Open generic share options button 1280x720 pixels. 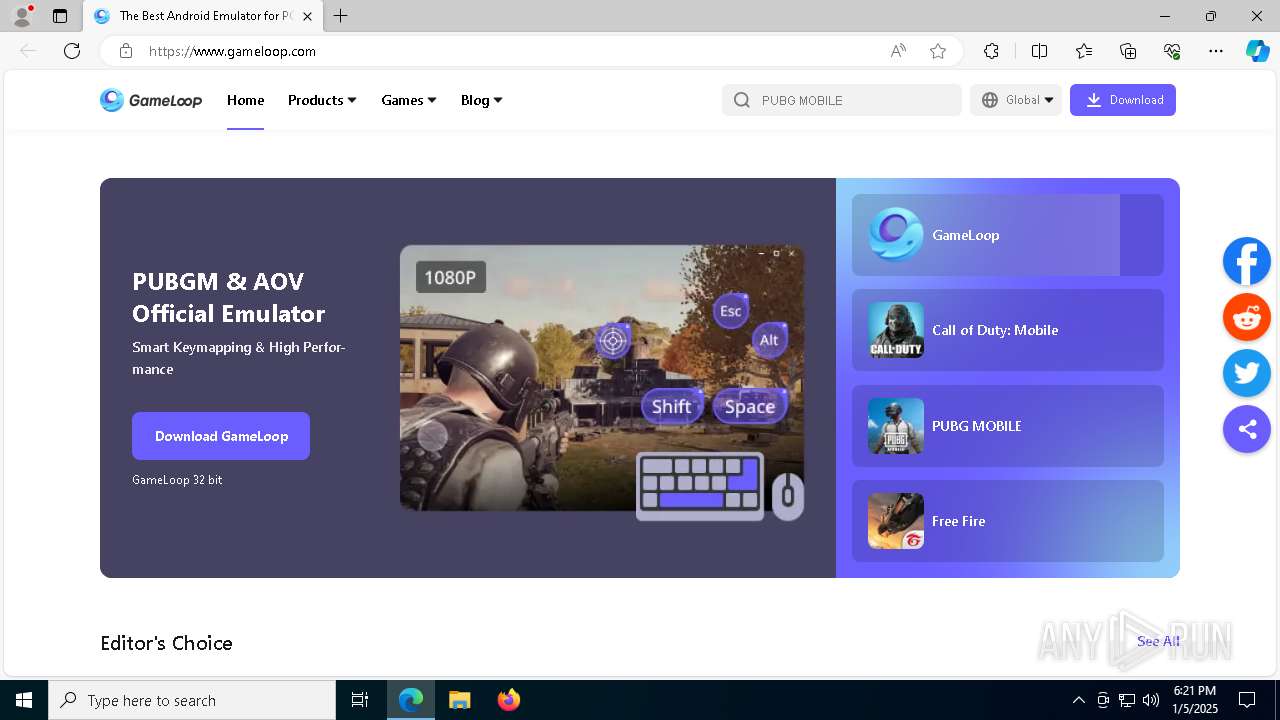coord(1247,429)
